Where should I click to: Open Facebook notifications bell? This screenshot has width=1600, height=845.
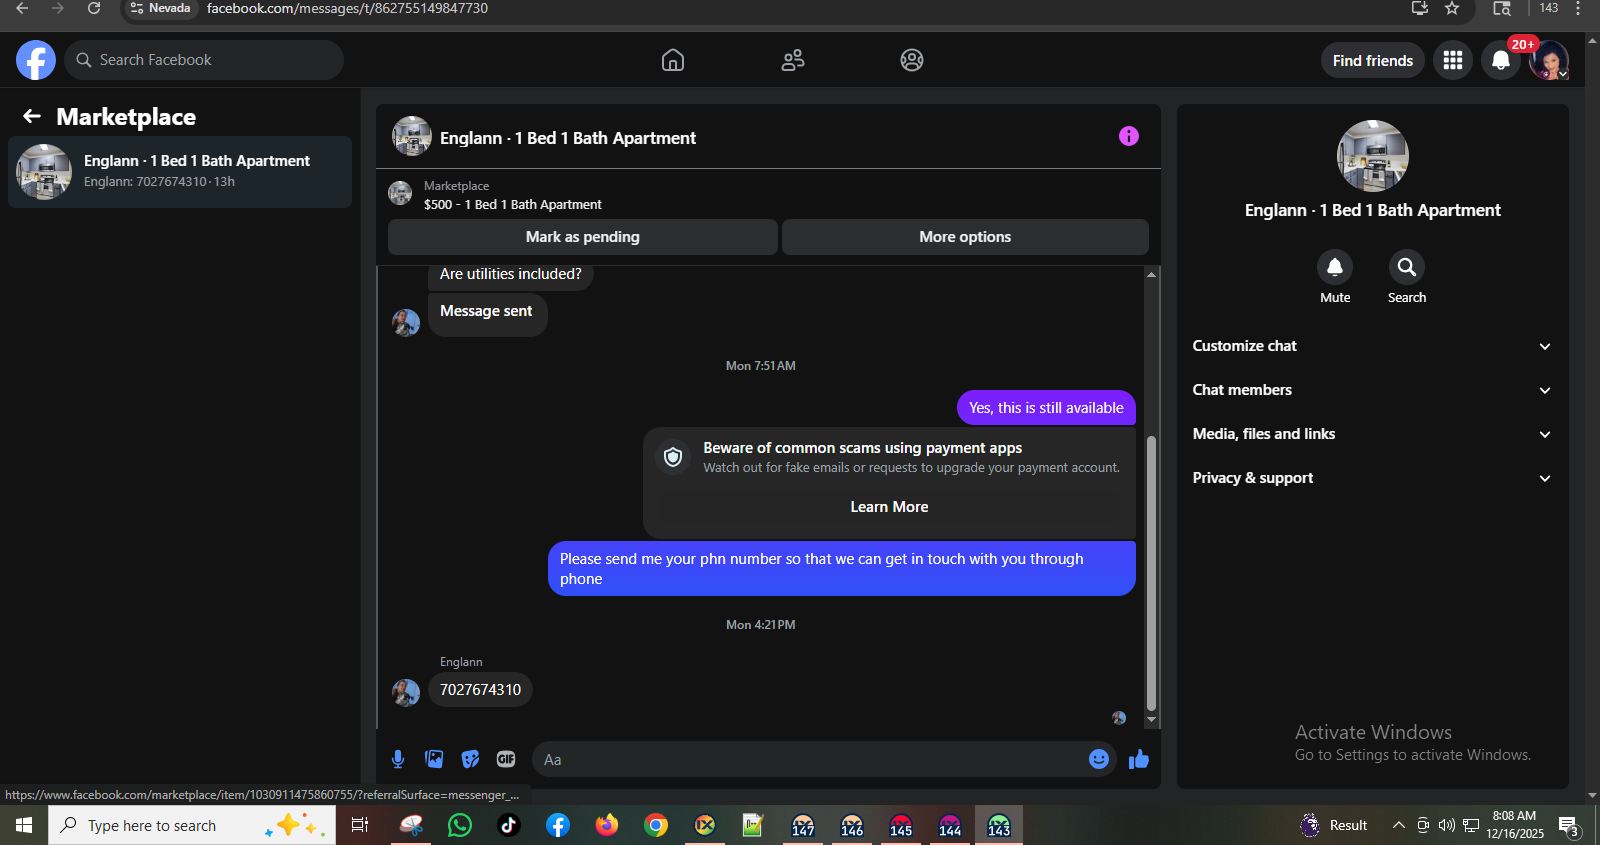[x=1501, y=60]
